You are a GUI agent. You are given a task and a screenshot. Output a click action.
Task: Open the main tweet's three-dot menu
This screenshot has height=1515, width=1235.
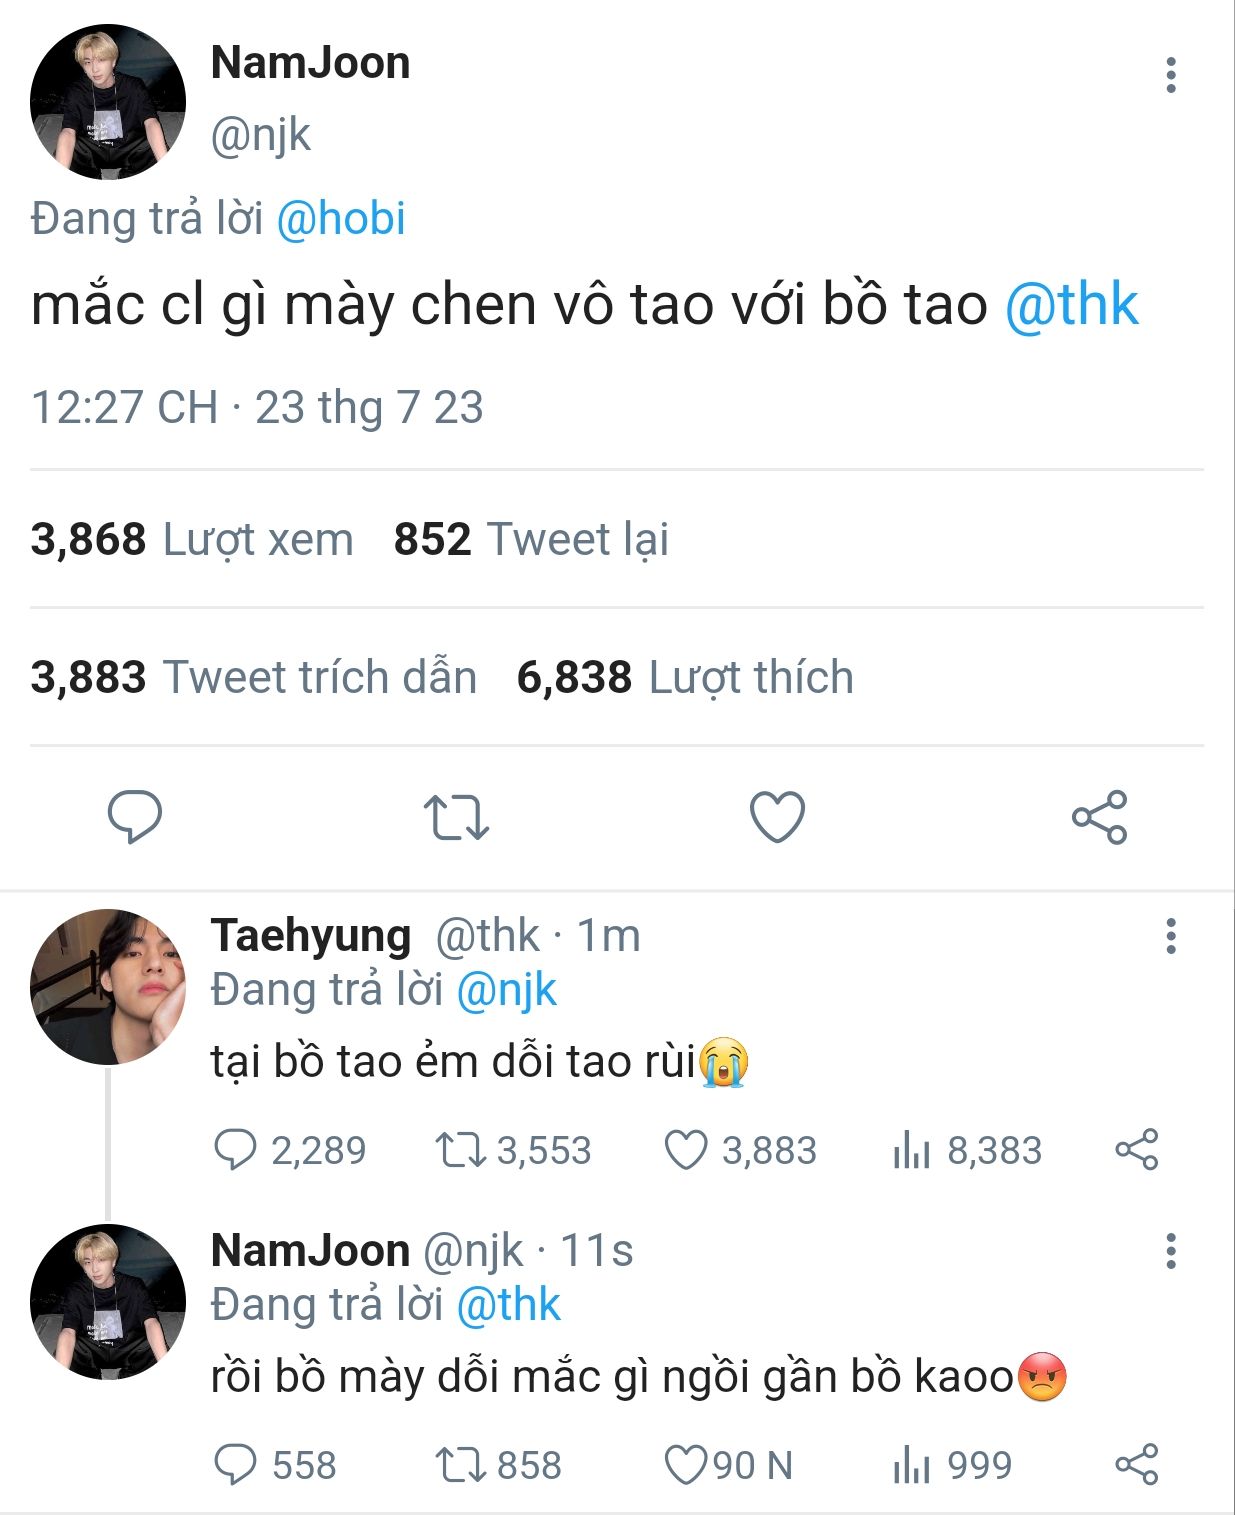[1170, 76]
